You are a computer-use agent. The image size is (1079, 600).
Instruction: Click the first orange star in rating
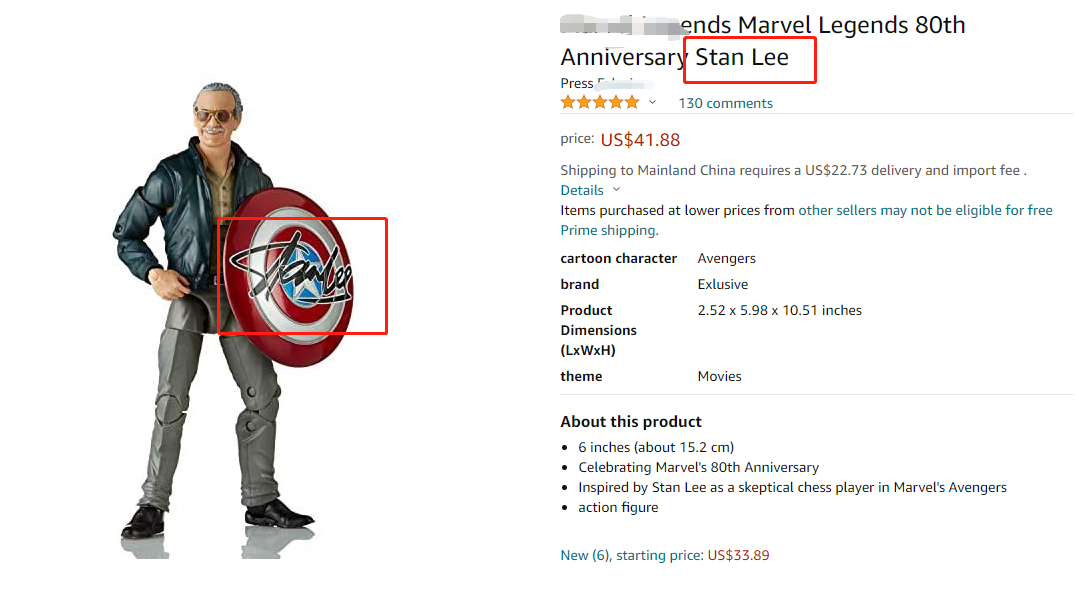(x=568, y=102)
